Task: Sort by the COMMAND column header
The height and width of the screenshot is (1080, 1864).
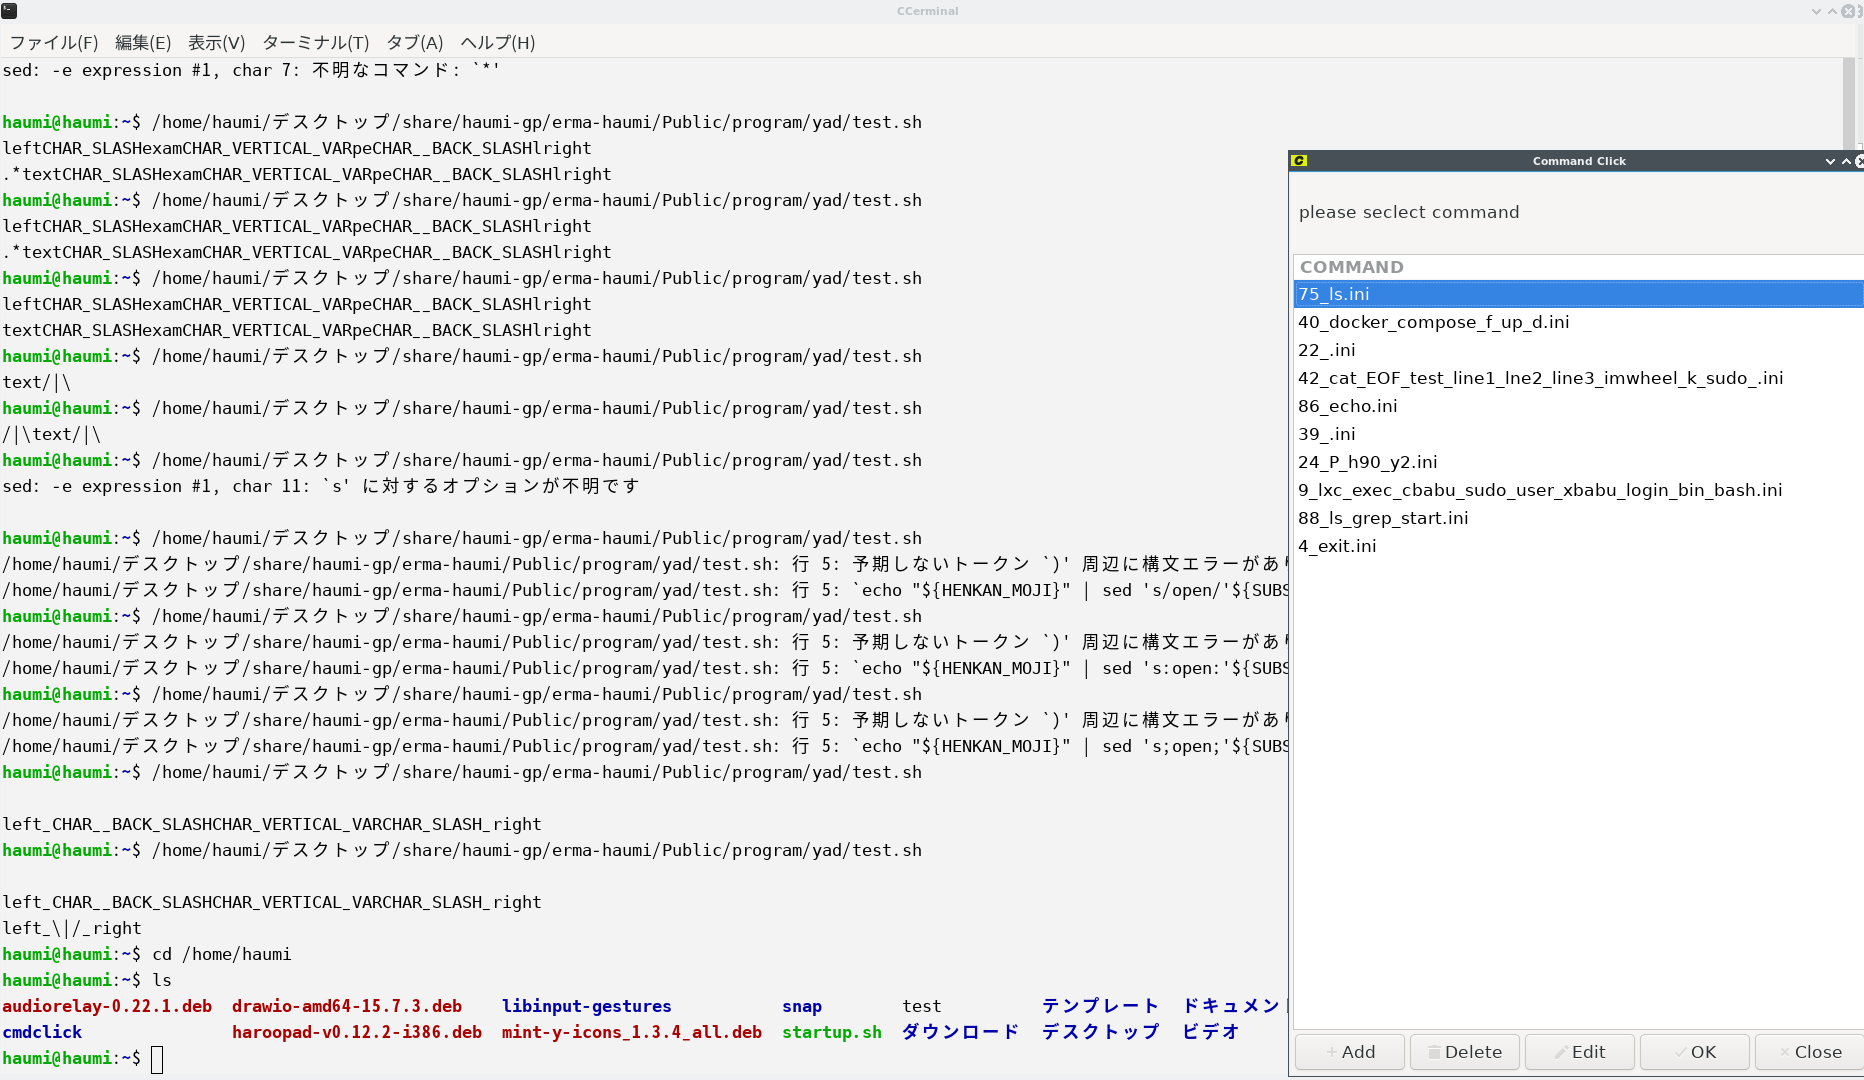Action: click(1578, 267)
